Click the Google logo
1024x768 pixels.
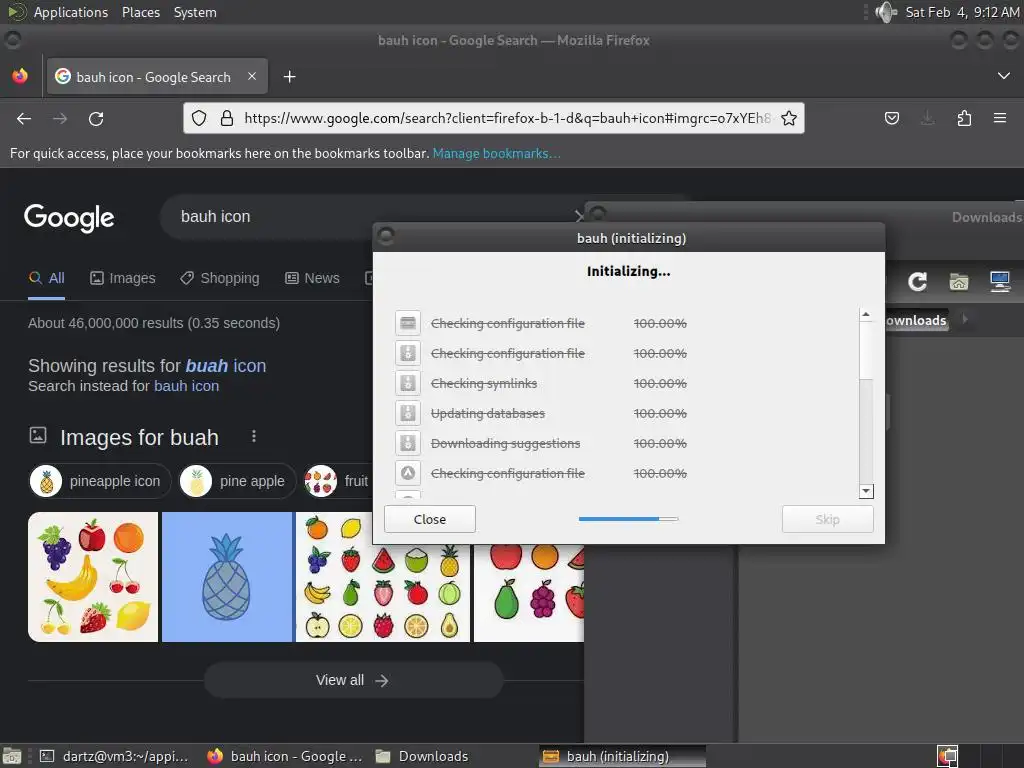click(x=69, y=217)
